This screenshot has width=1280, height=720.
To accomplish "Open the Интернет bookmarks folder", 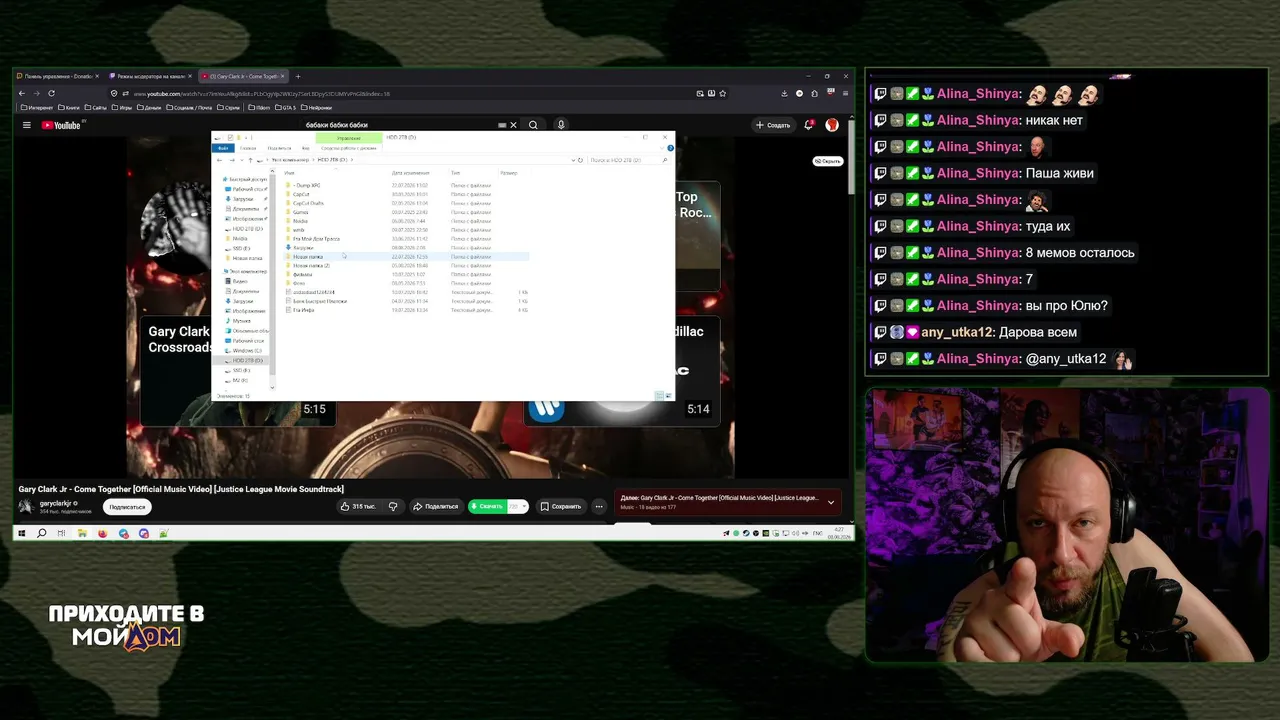I will pyautogui.click(x=37, y=107).
